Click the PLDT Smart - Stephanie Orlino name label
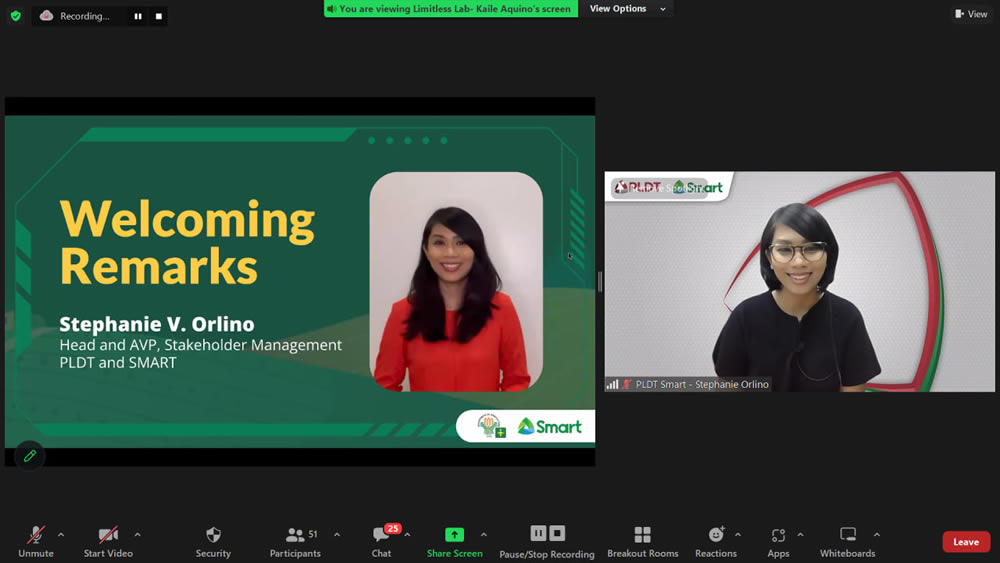 coord(702,384)
